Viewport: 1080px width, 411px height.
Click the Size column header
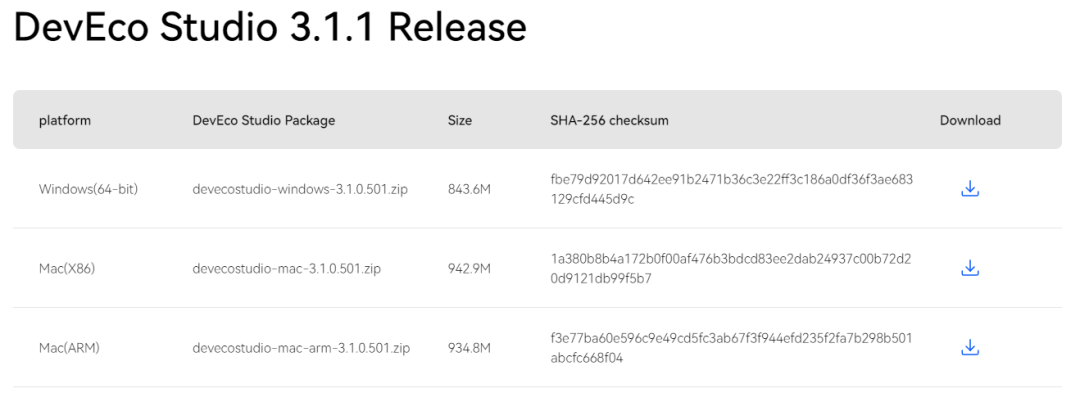point(460,120)
